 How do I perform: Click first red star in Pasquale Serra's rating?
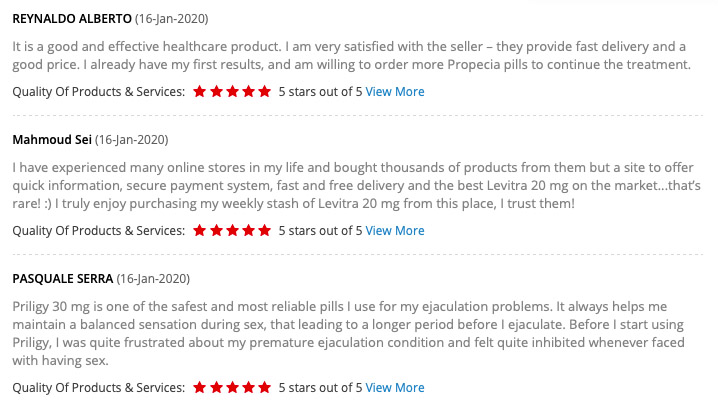pos(200,387)
